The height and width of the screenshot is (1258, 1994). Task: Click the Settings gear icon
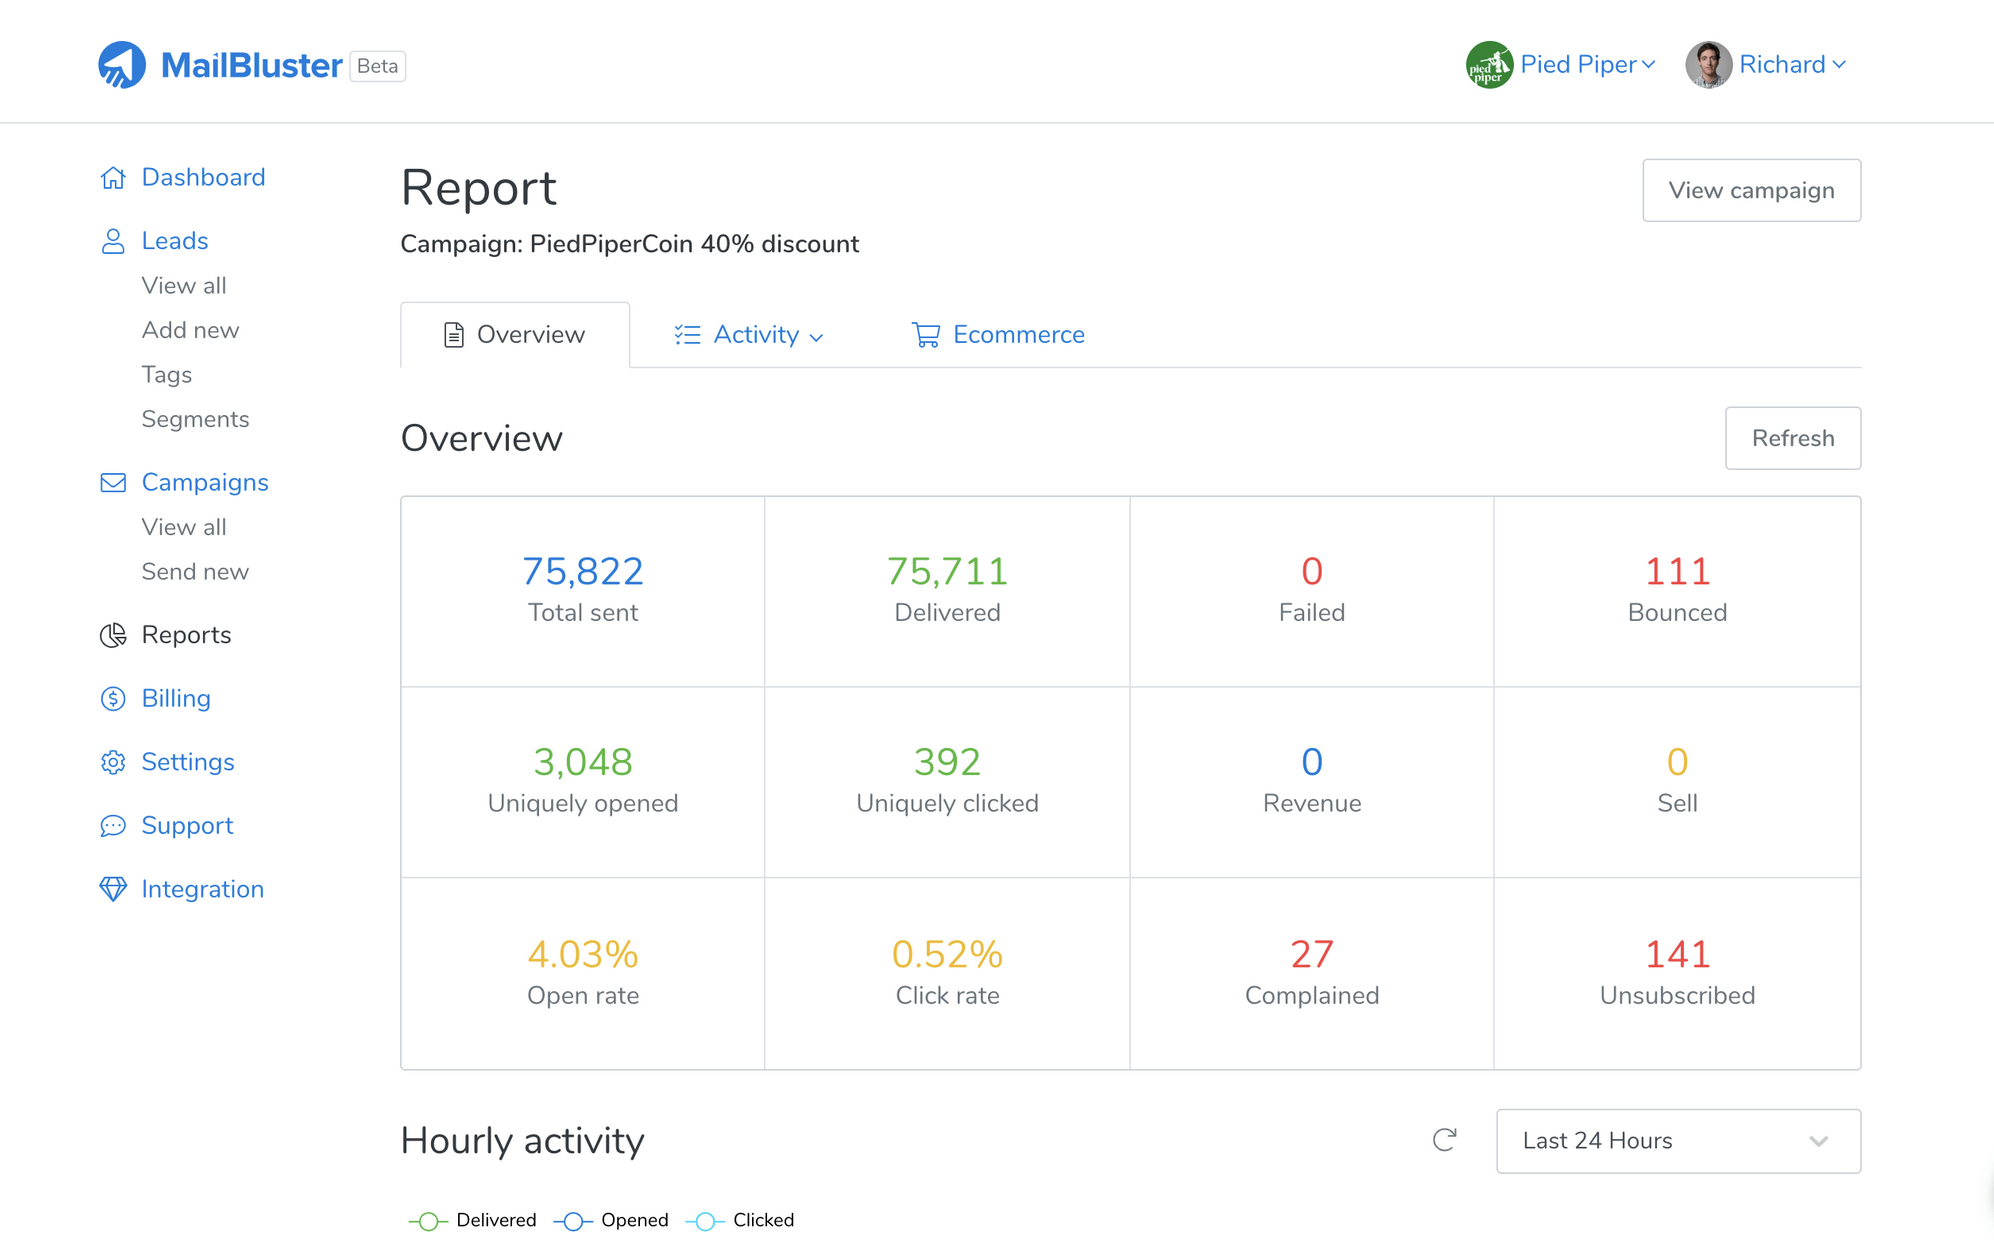pos(113,762)
